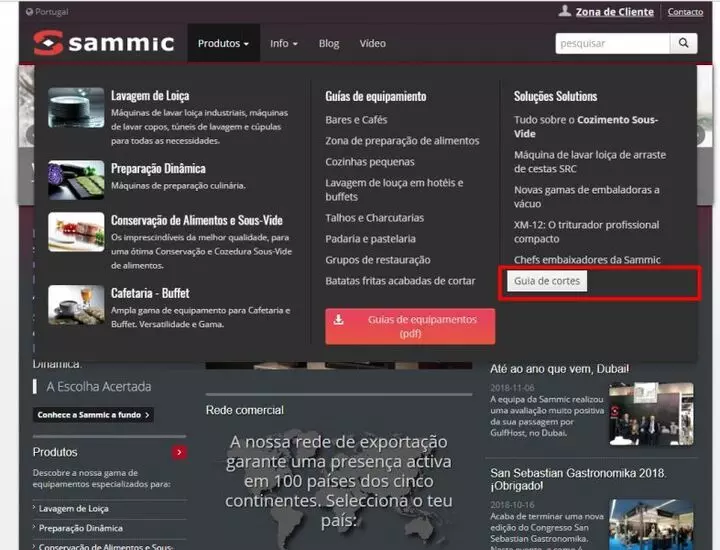Select Cafetaria - Buffet heading
The image size is (720, 550).
pyautogui.click(x=150, y=293)
